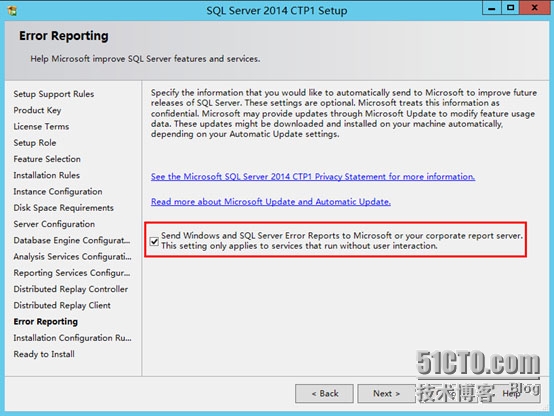
Task: Select Analysis Services Configuration step
Action: (72, 257)
